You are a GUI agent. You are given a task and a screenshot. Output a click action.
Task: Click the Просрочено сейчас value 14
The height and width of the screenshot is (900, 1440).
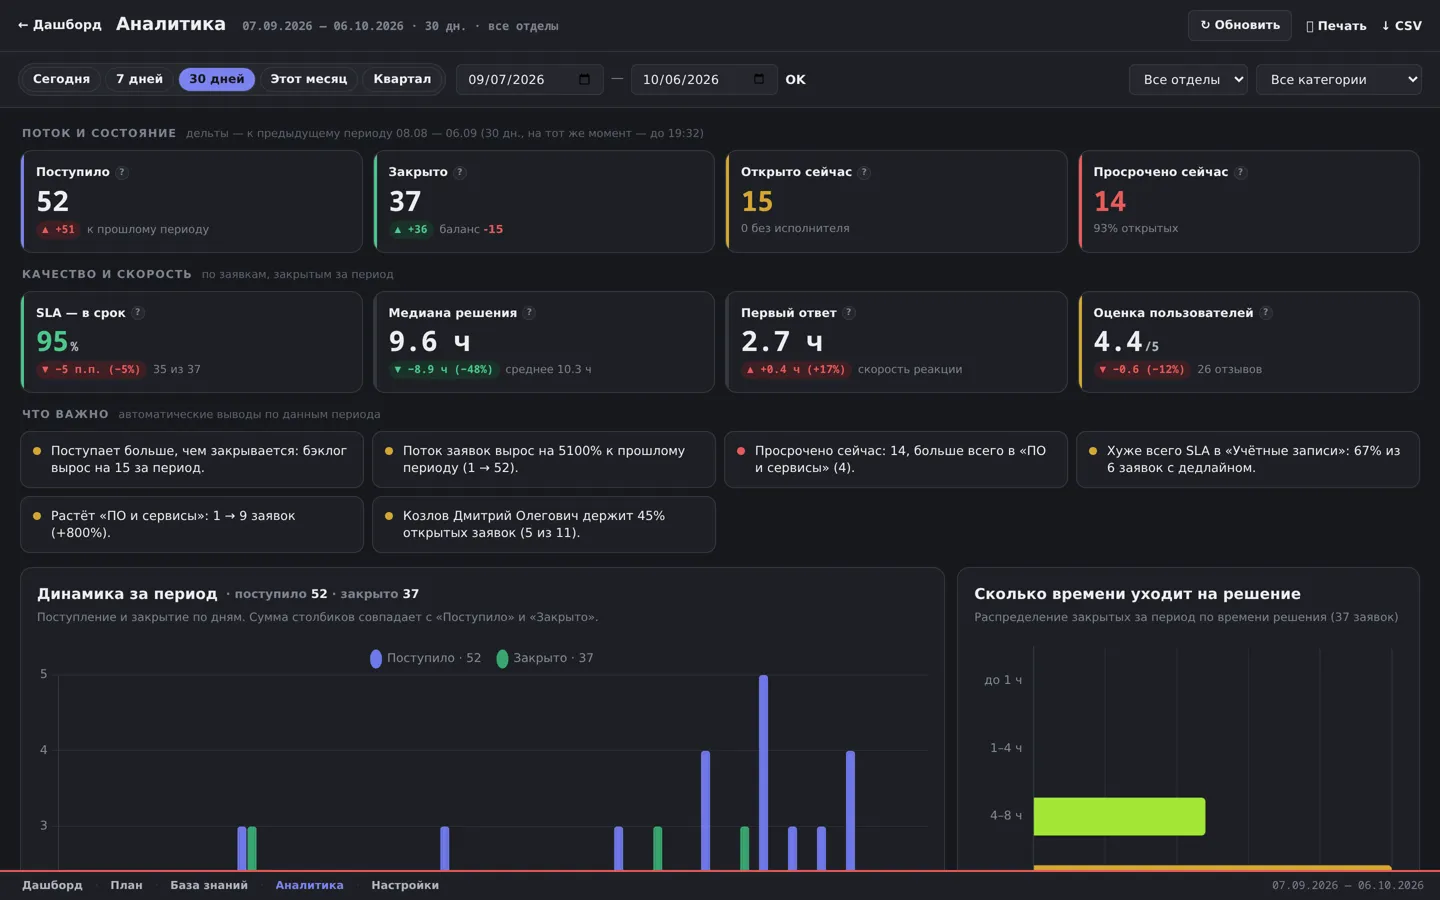[x=1109, y=202]
